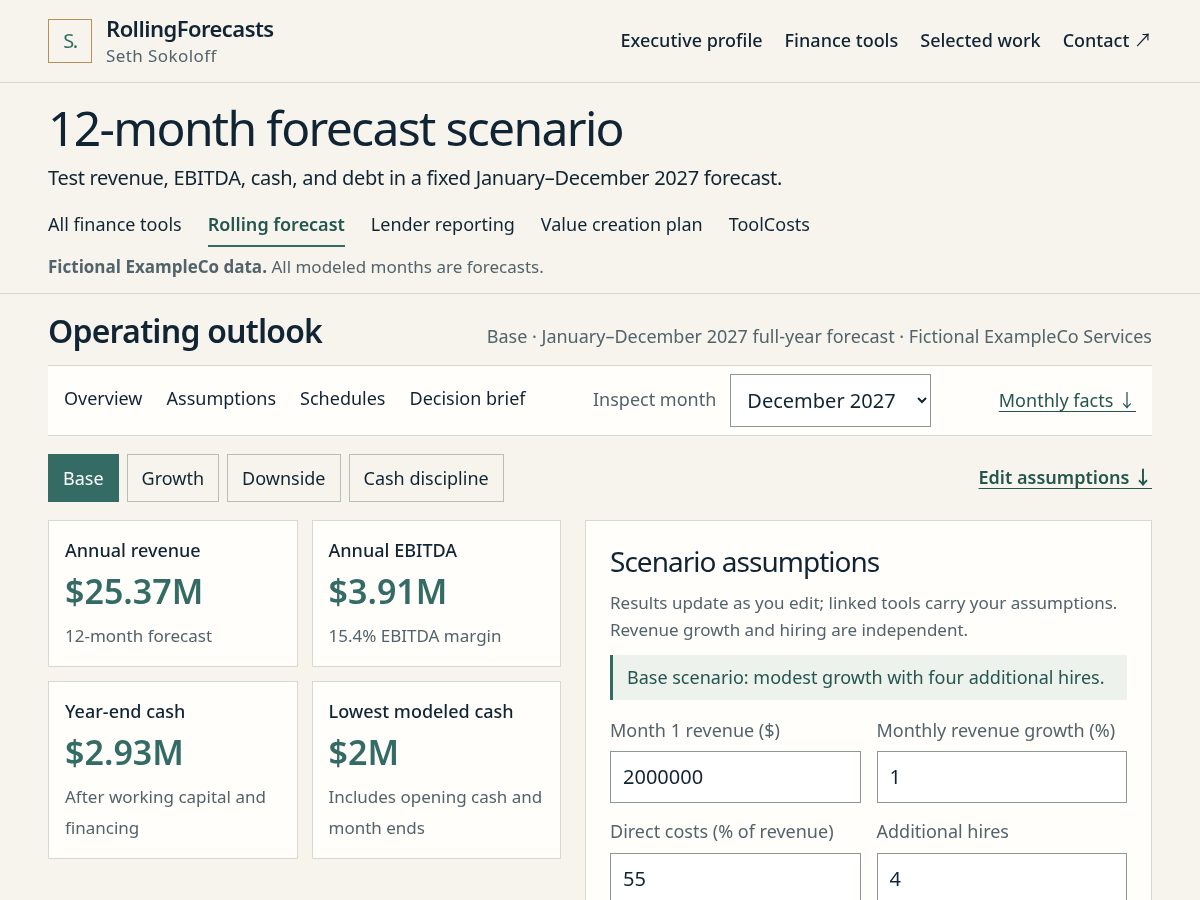This screenshot has width=1200, height=900.
Task: Follow the Edit assumptions link
Action: [1065, 478]
